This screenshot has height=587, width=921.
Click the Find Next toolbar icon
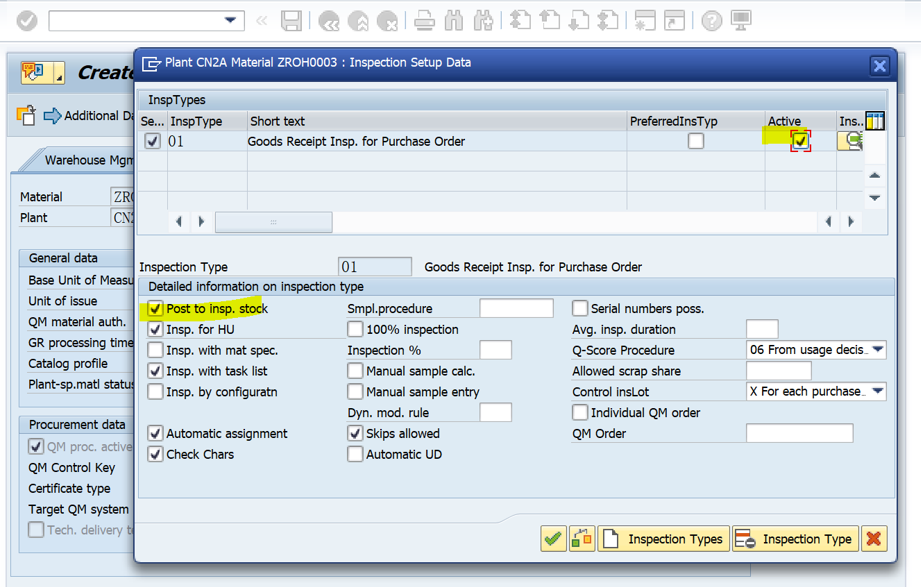[x=481, y=20]
